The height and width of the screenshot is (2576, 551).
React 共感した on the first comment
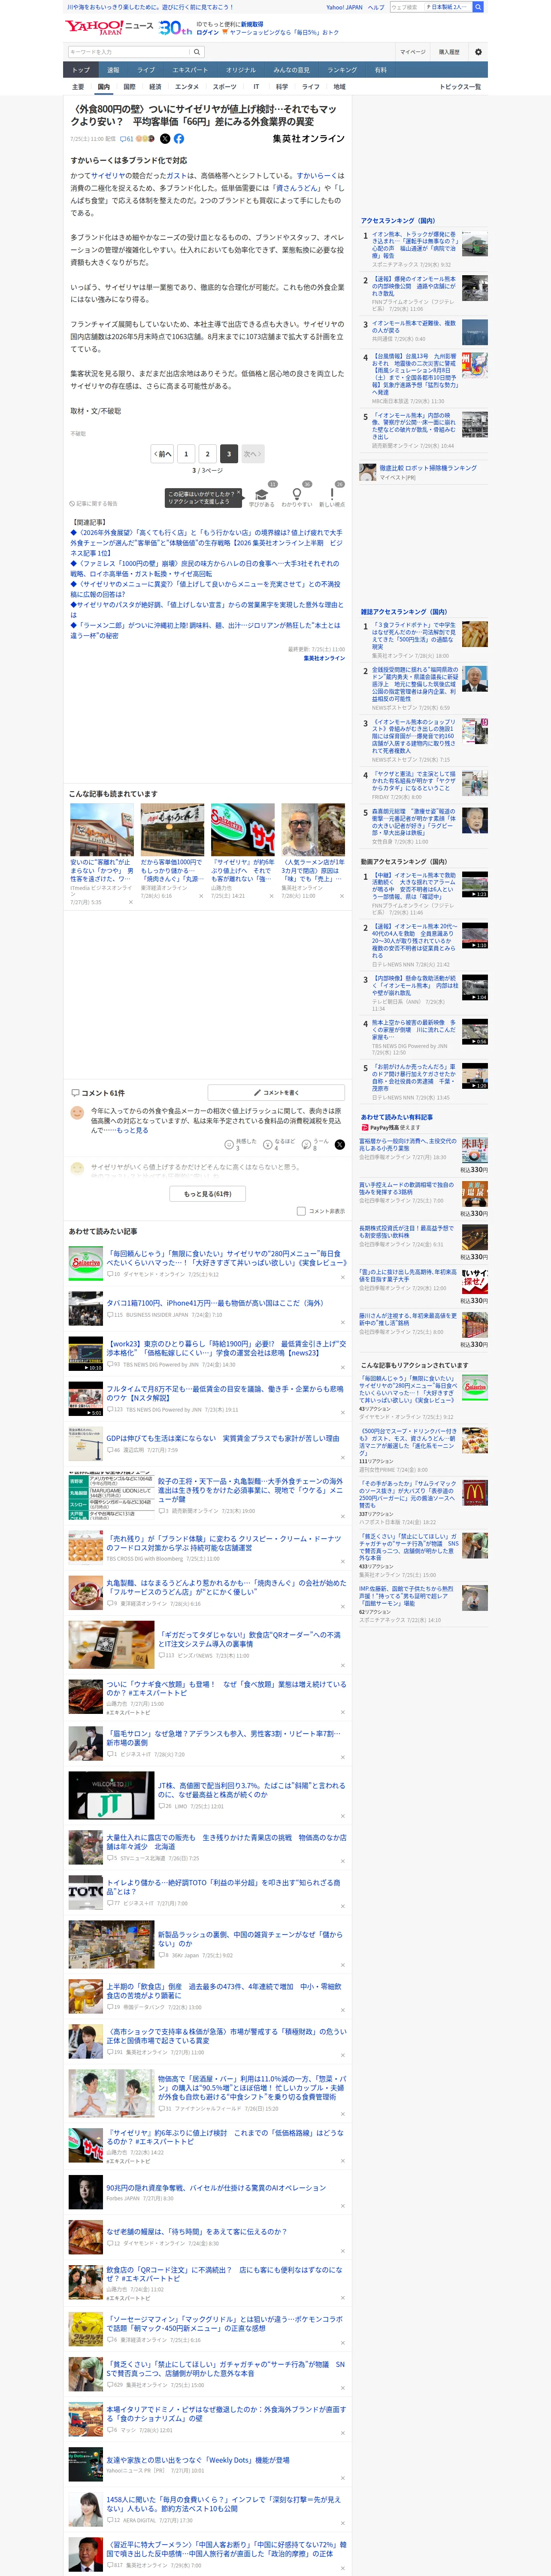tap(229, 1144)
